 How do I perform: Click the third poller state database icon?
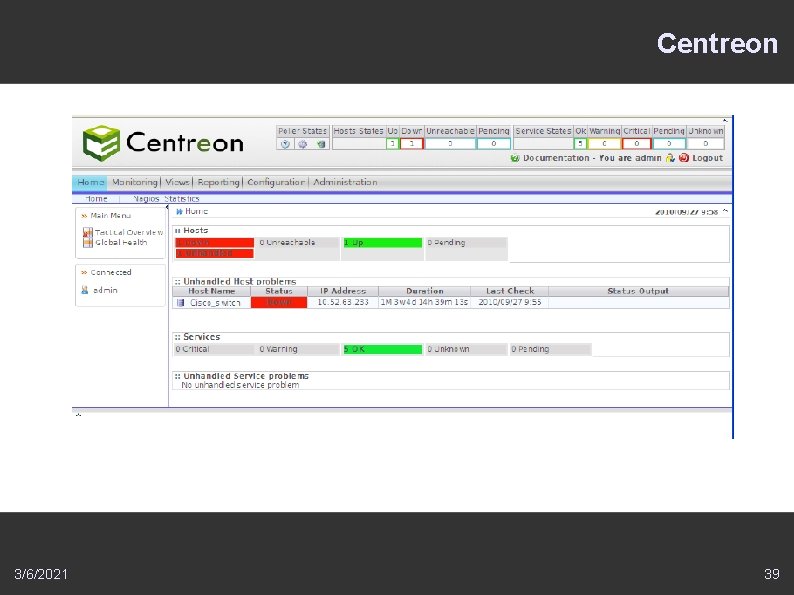(321, 144)
